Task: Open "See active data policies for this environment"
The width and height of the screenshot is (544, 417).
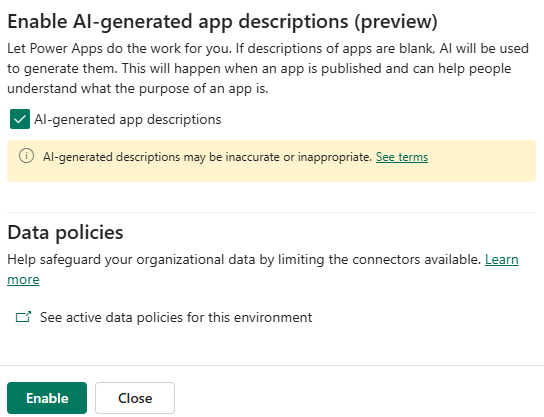Action: pyautogui.click(x=176, y=317)
